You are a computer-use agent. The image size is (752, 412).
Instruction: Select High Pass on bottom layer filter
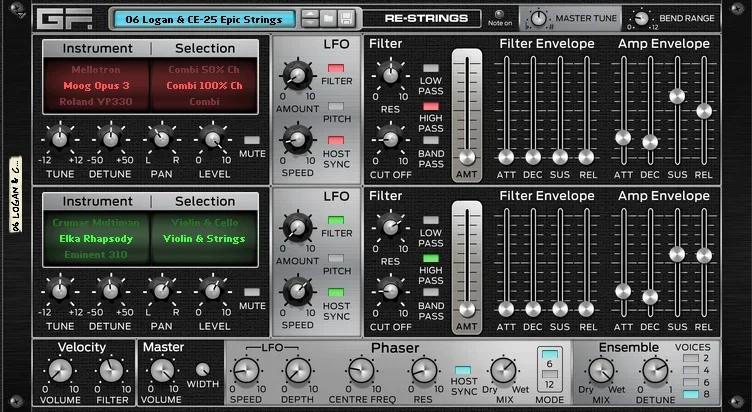[431, 258]
